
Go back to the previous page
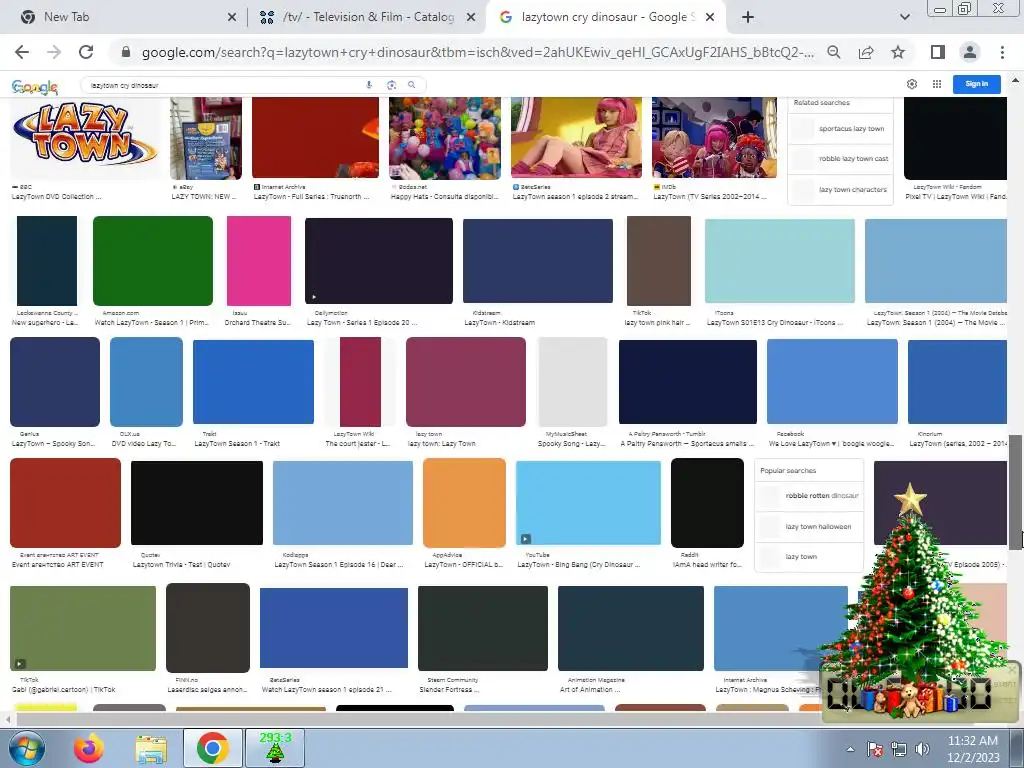(x=22, y=52)
